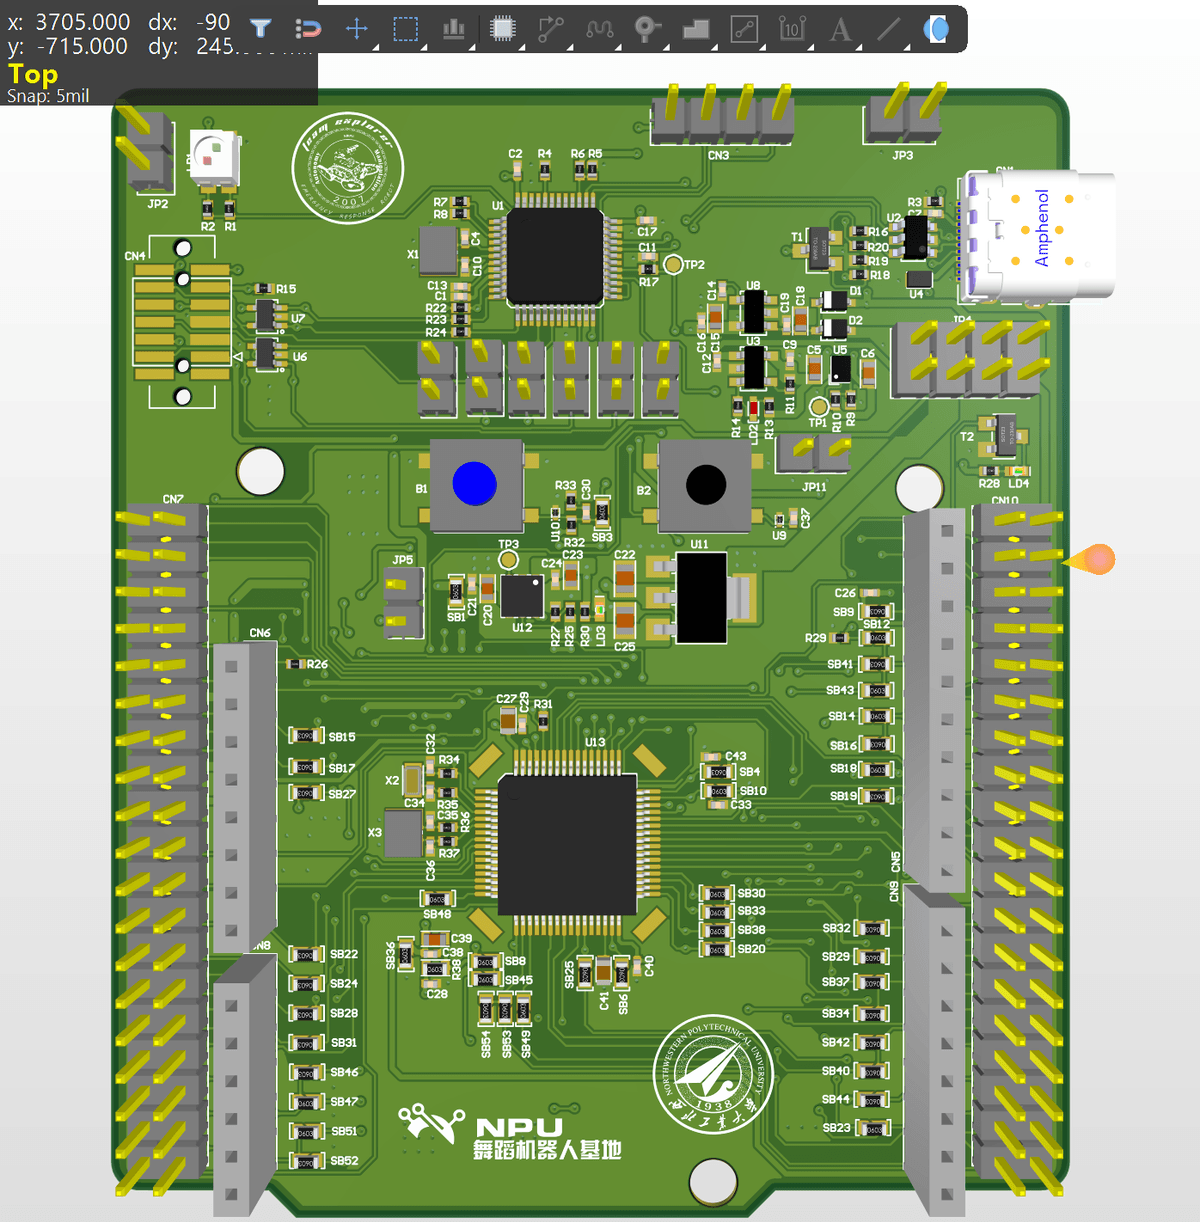This screenshot has height=1222, width=1200.
Task: Open the align objects bar-chart icon
Action: click(454, 29)
